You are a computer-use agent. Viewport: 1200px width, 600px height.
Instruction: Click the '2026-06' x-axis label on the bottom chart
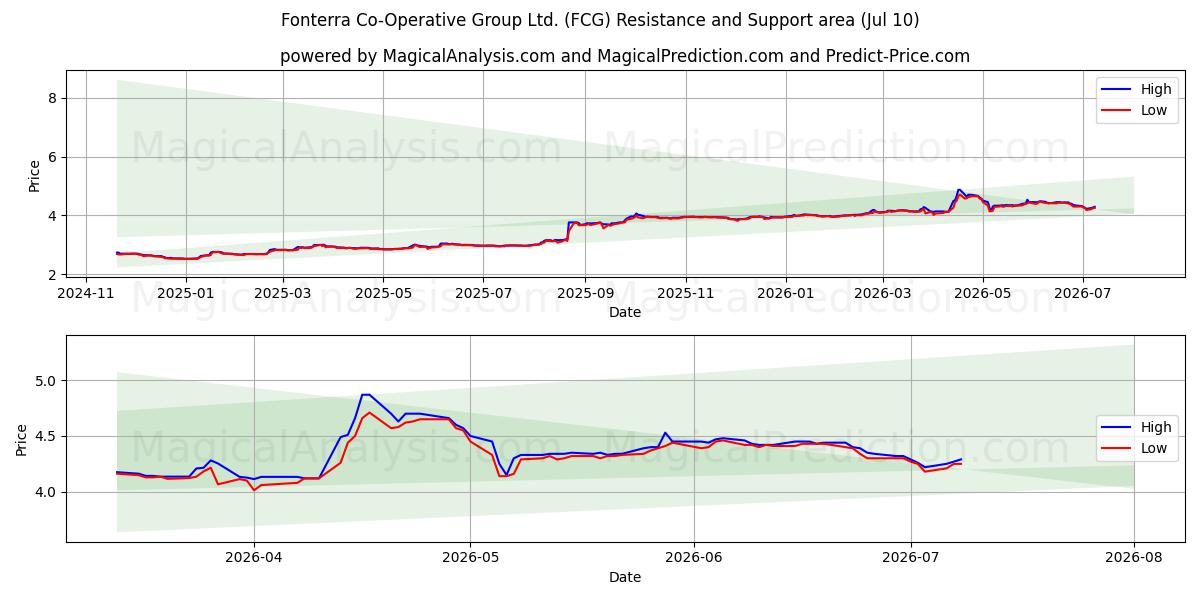click(x=694, y=558)
